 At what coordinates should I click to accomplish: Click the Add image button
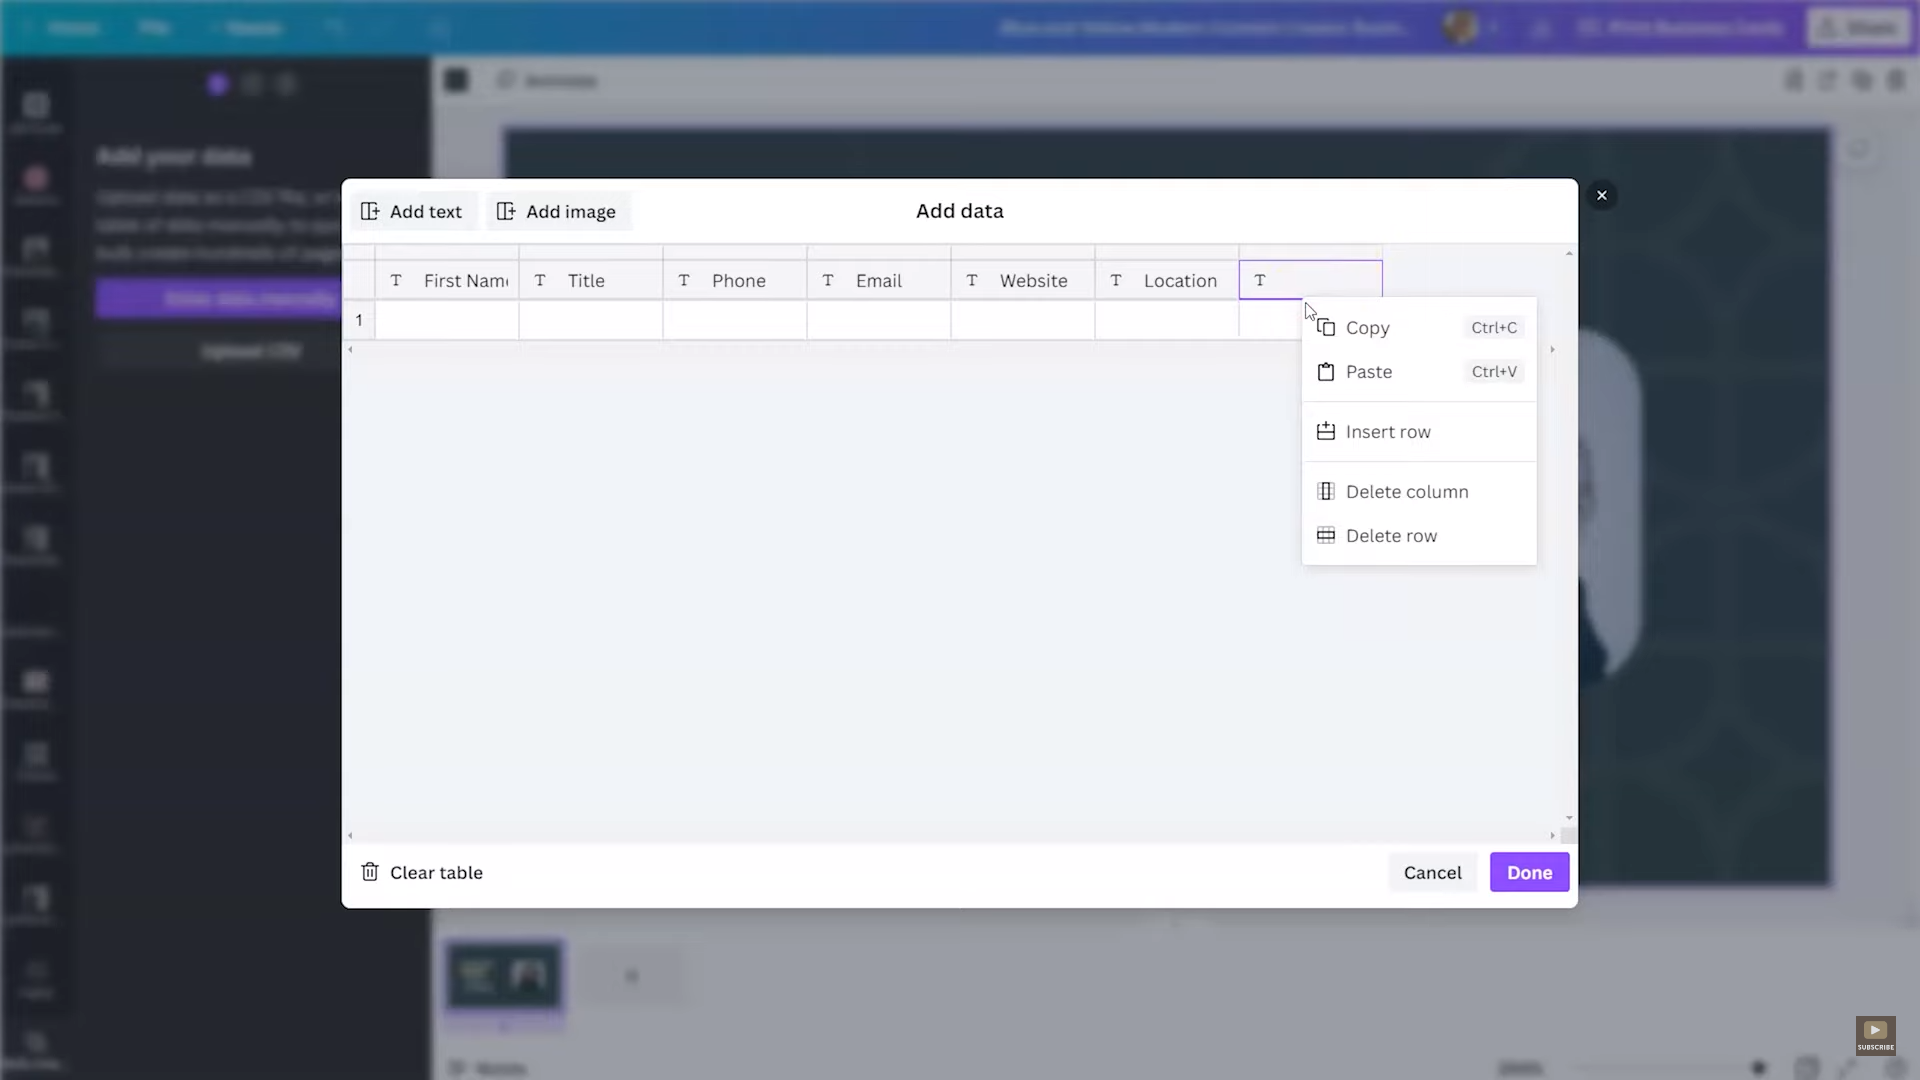point(557,212)
